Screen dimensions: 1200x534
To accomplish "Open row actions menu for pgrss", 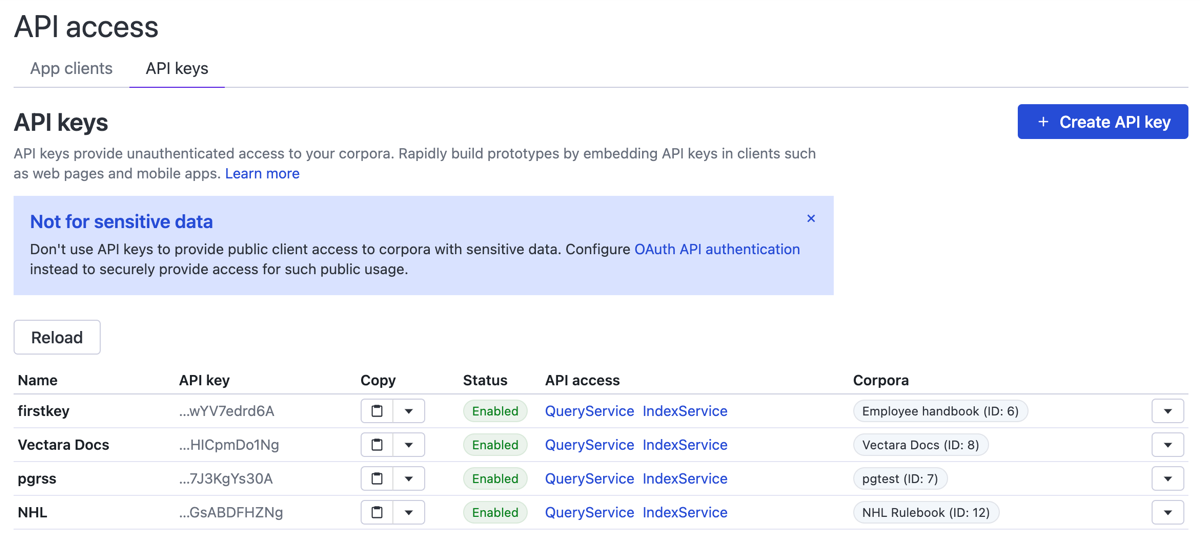I will 1167,479.
